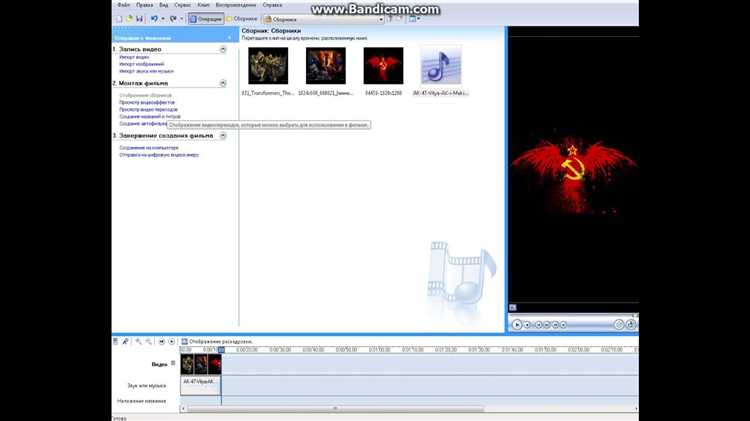
Task: Click the Back to start preview button
Action: click(539, 325)
